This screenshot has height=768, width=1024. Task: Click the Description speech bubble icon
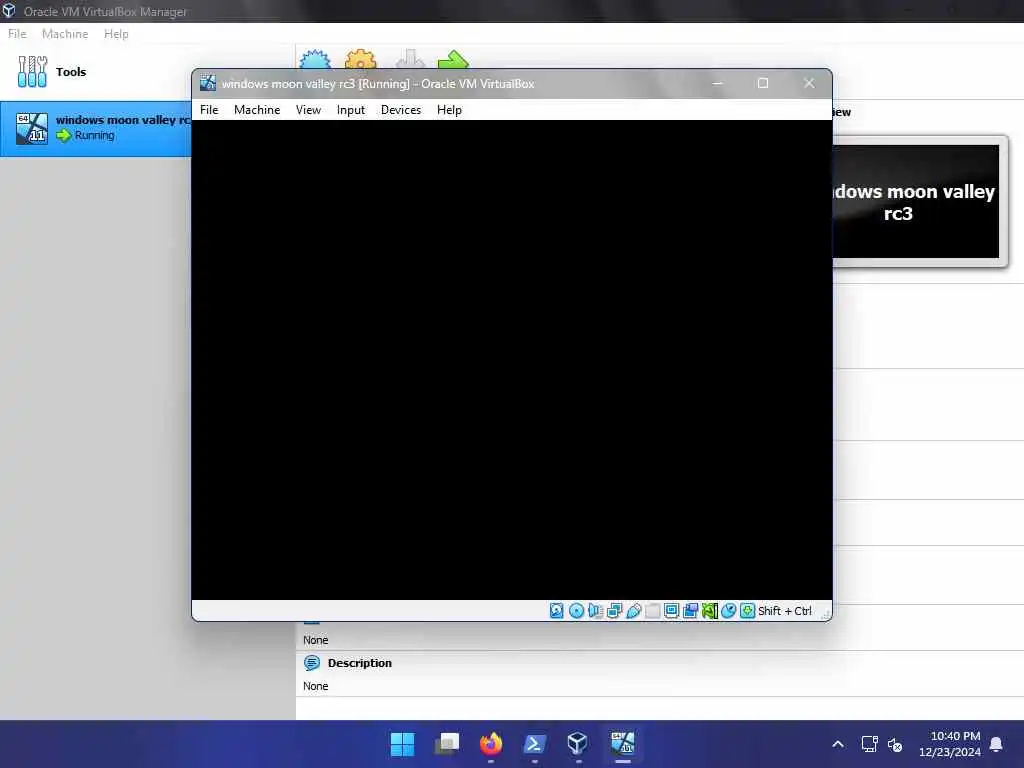pyautogui.click(x=312, y=663)
